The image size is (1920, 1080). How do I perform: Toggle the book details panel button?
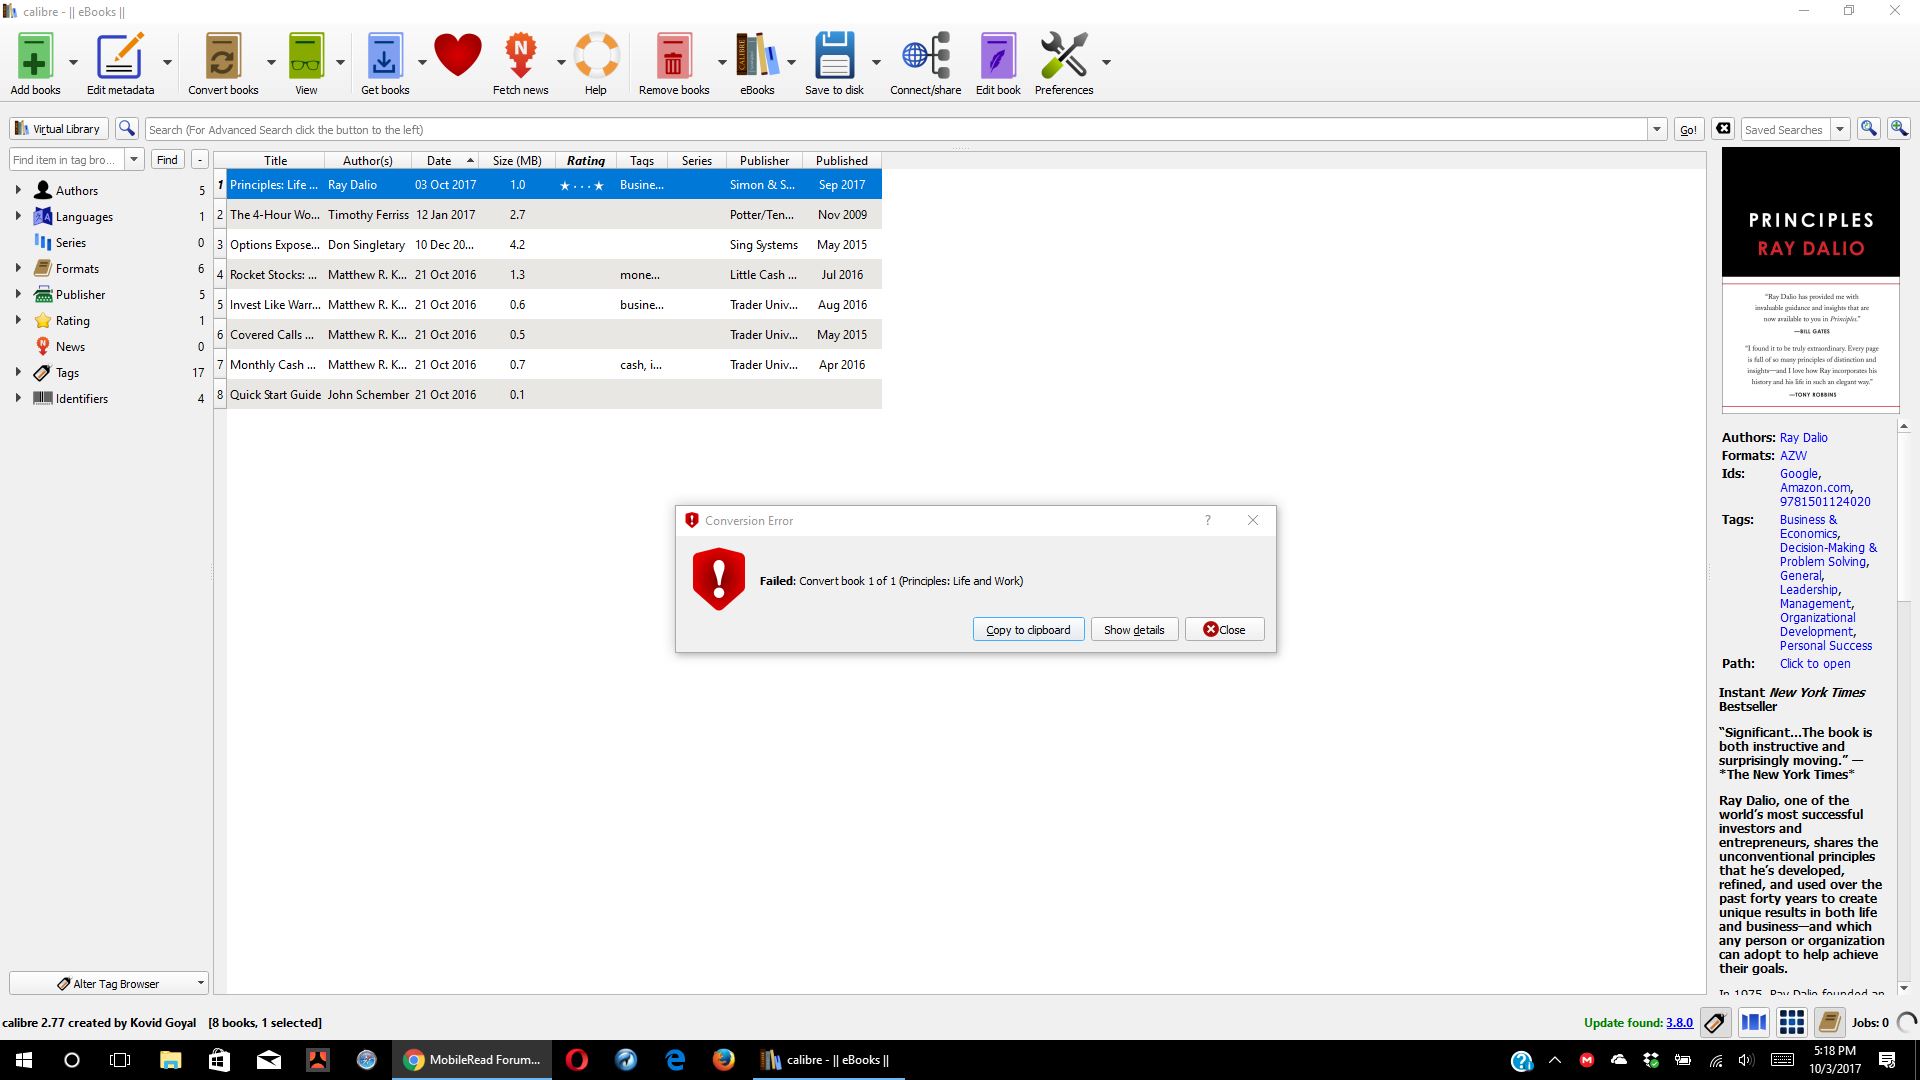(1829, 1022)
